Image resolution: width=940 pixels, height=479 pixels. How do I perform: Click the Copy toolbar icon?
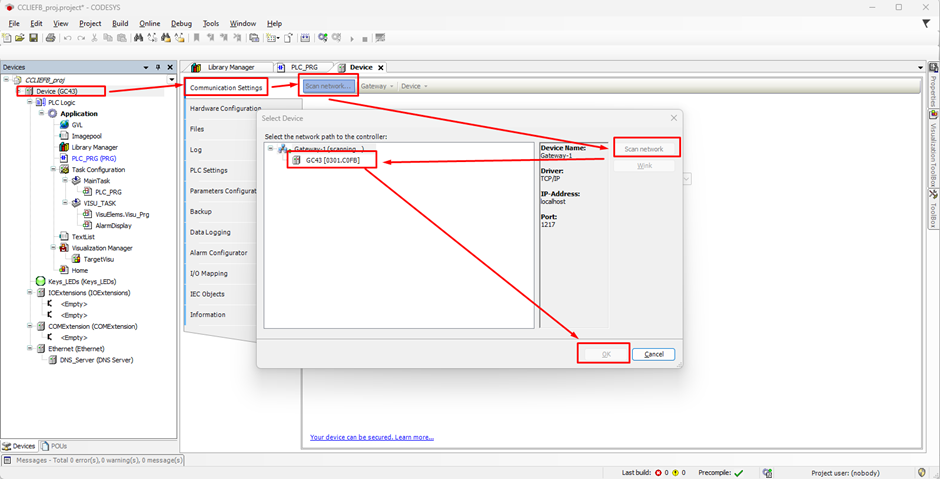108,38
